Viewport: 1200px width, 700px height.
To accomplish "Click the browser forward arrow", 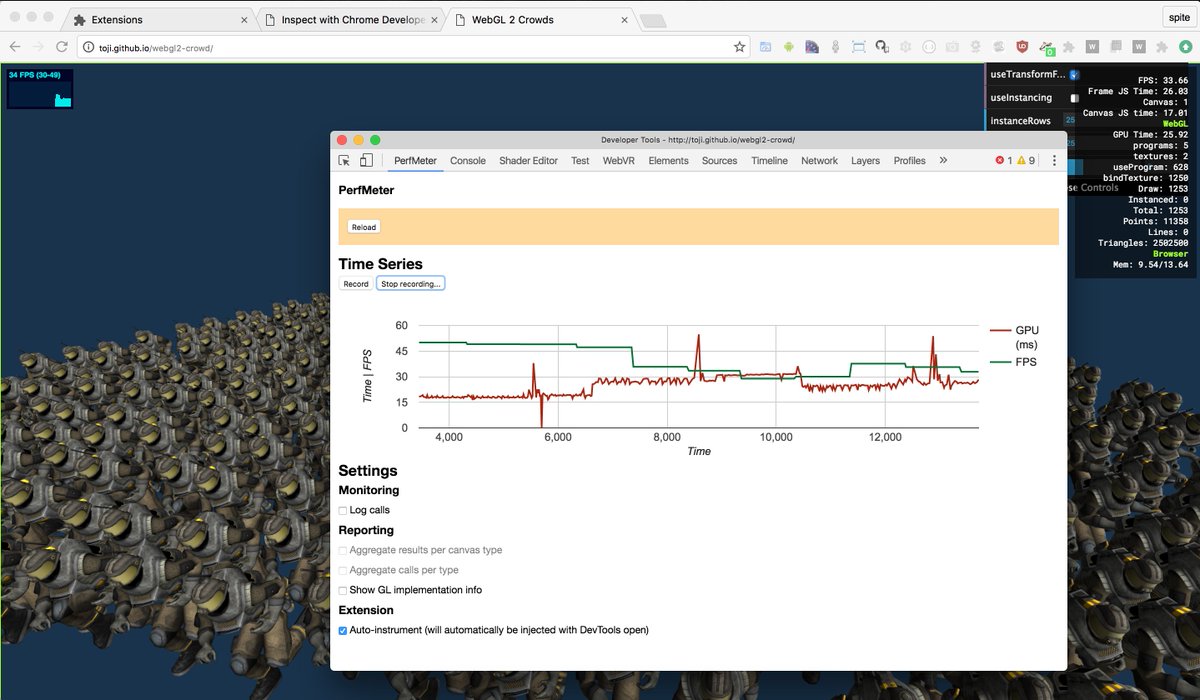I will (x=38, y=47).
